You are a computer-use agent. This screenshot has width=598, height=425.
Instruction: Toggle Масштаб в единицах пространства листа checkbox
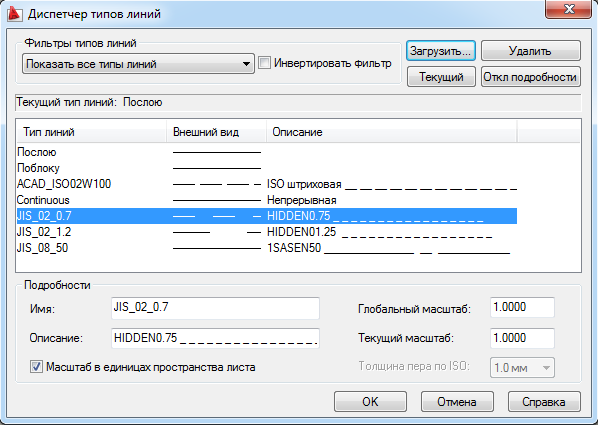point(36,367)
